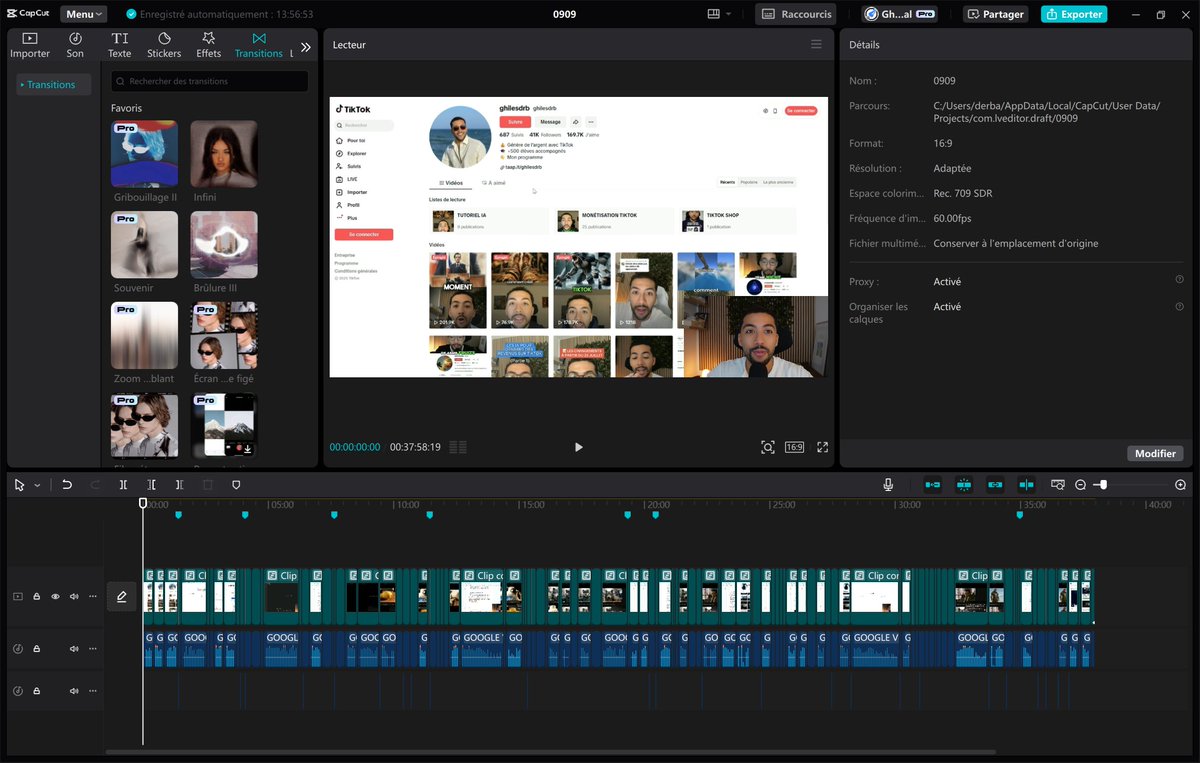Open the Importer tab
Image resolution: width=1200 pixels, height=763 pixels.
30,45
